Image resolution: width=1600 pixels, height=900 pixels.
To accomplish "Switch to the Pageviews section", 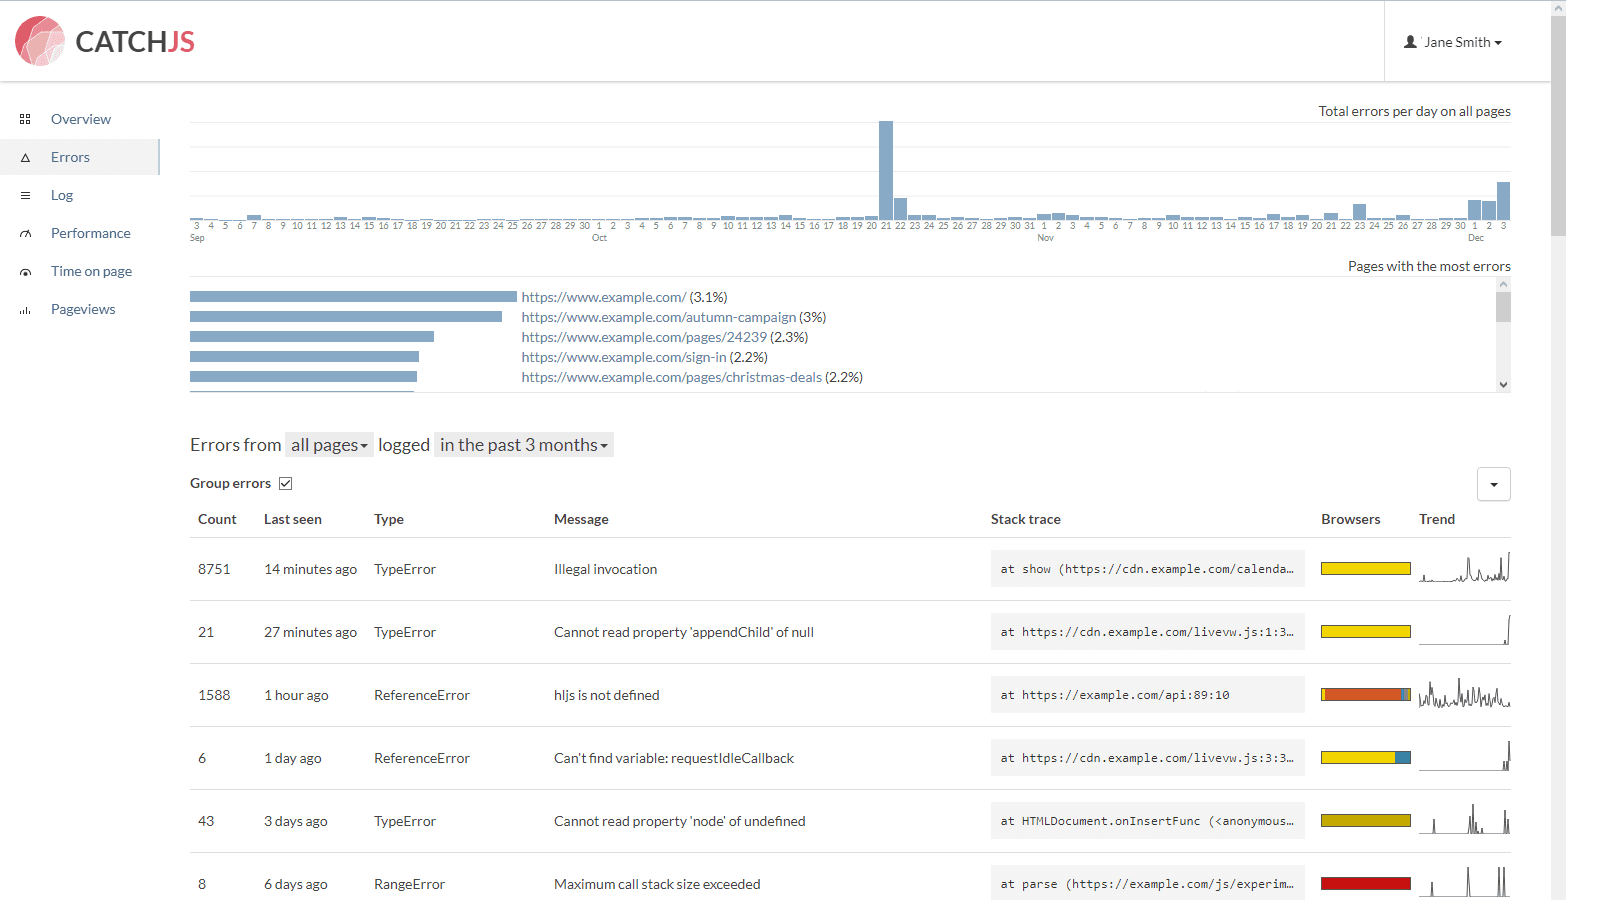I will pyautogui.click(x=83, y=309).
